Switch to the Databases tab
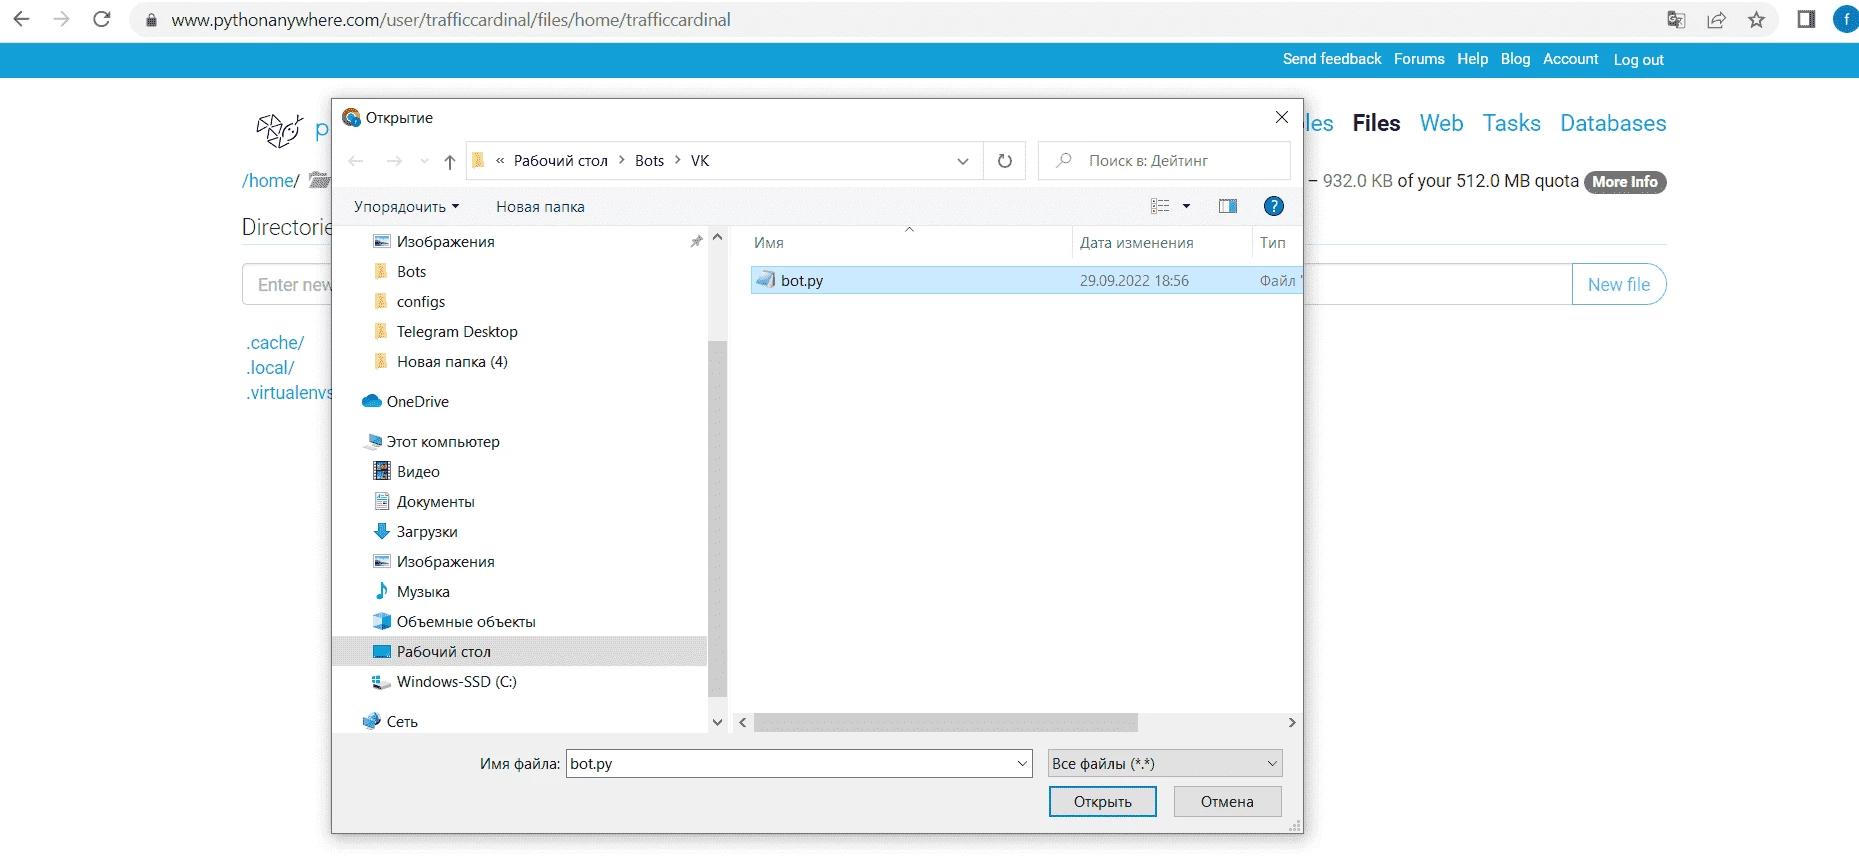Image resolution: width=1859 pixels, height=862 pixels. 1613,123
